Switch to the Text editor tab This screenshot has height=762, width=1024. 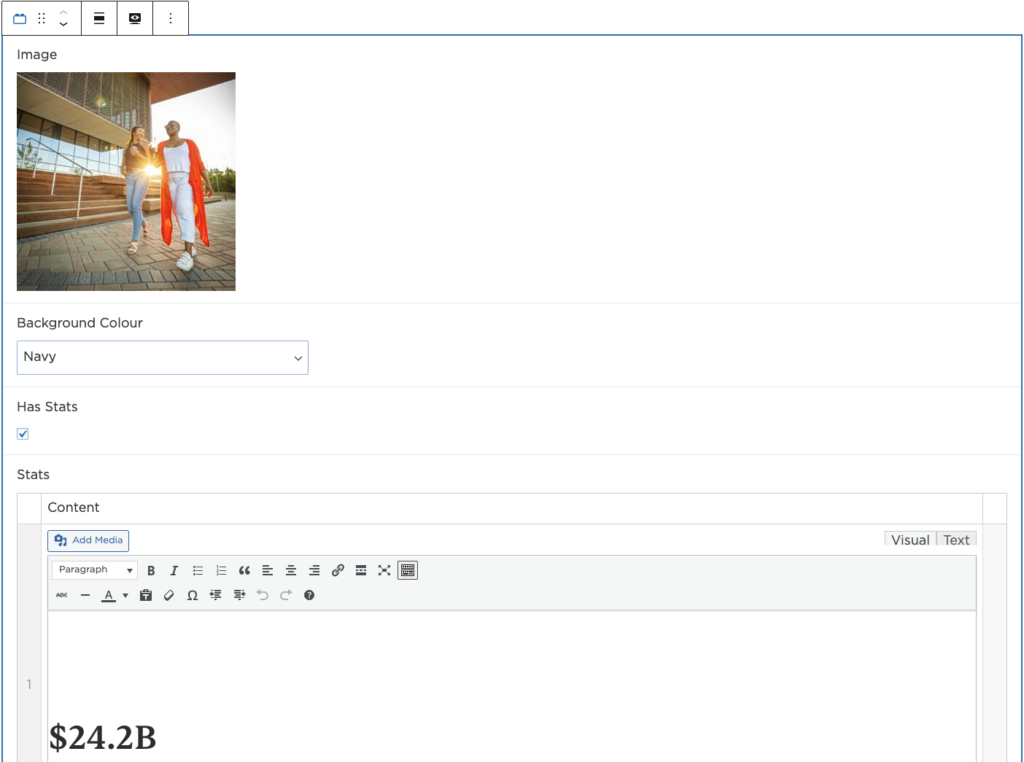956,540
